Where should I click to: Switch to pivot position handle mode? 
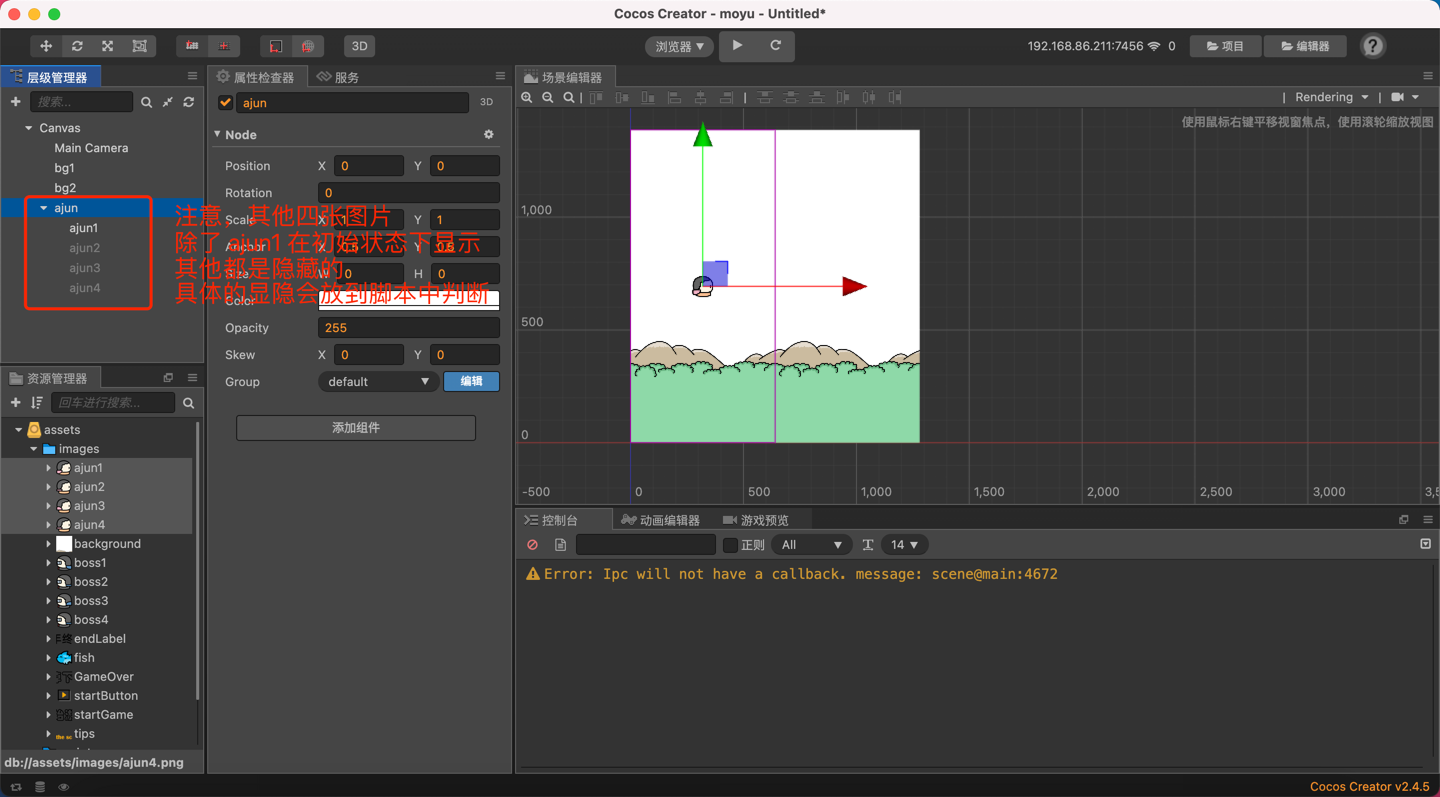(x=192, y=46)
